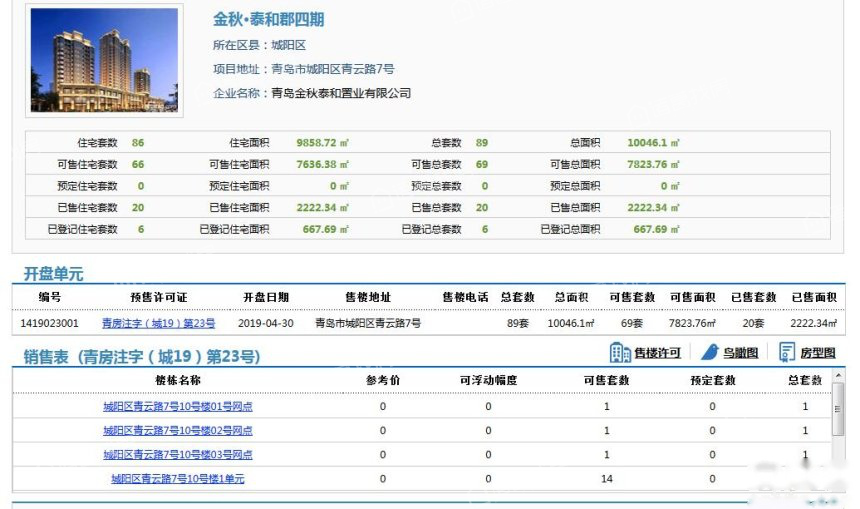860x509 pixels.
Task: Click the 房型图 document icon
Action: click(787, 352)
